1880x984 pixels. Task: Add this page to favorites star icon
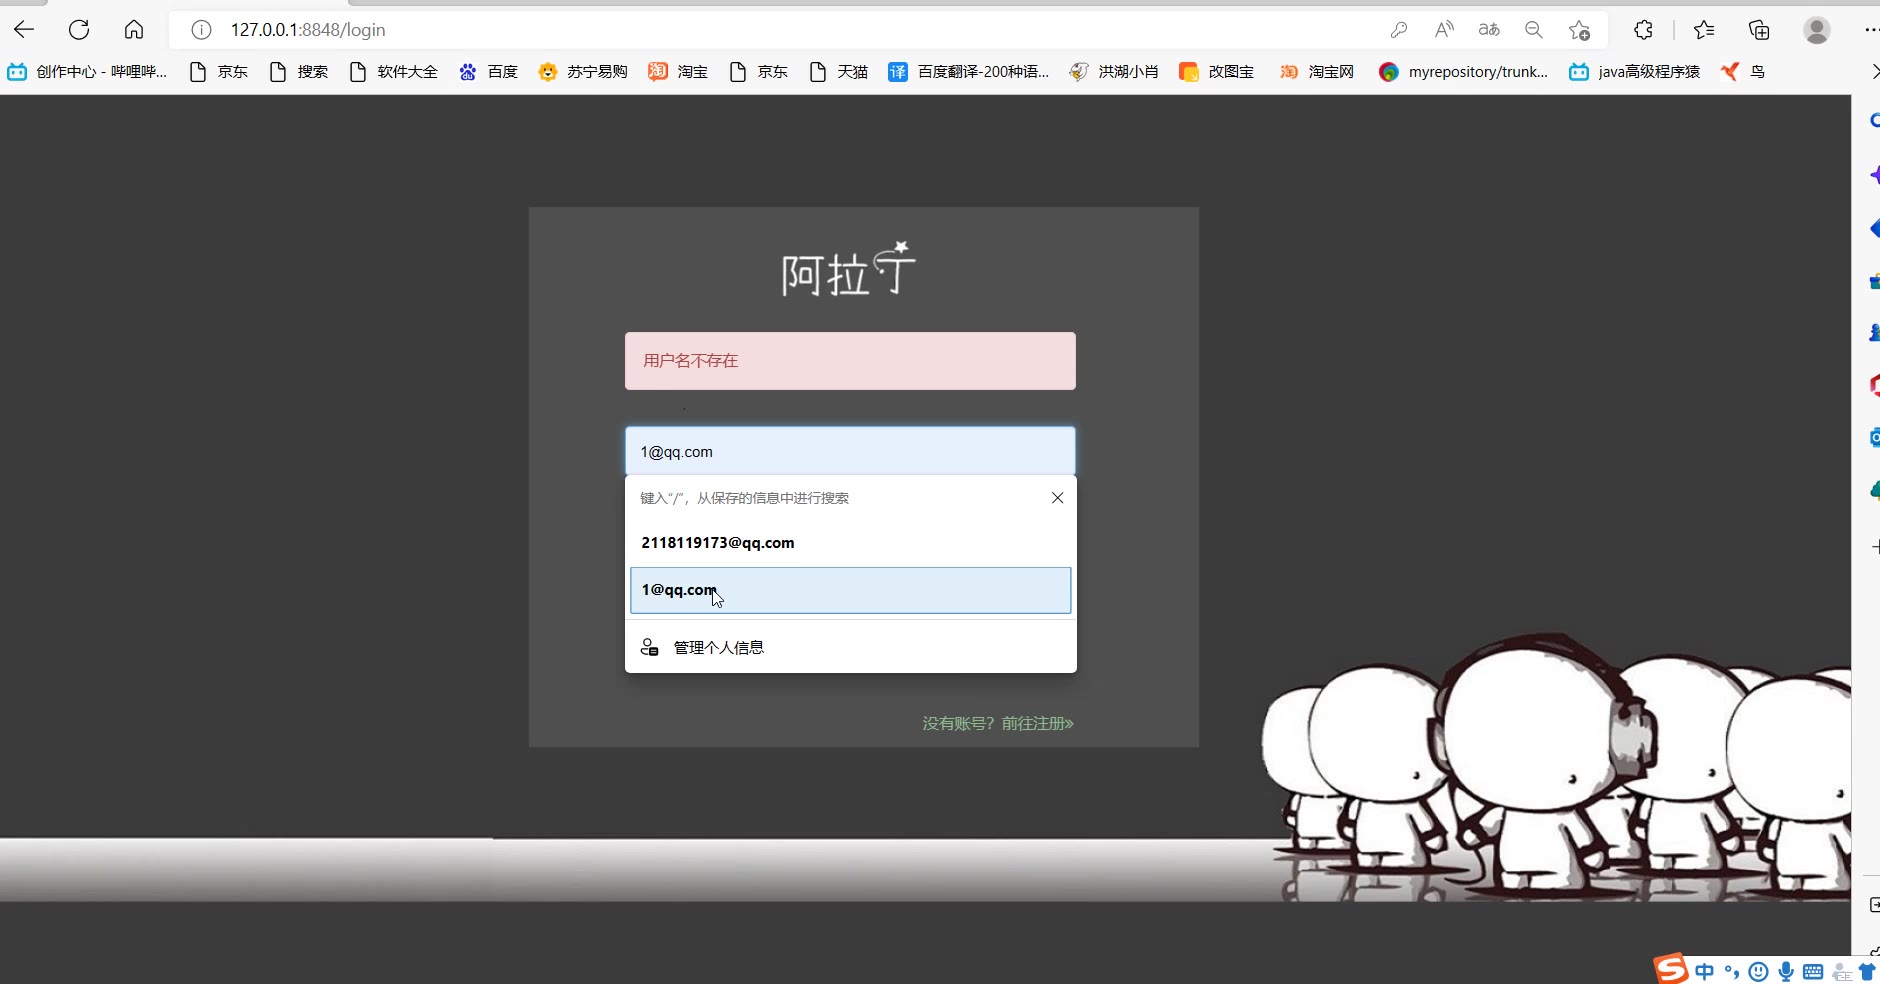point(1580,30)
